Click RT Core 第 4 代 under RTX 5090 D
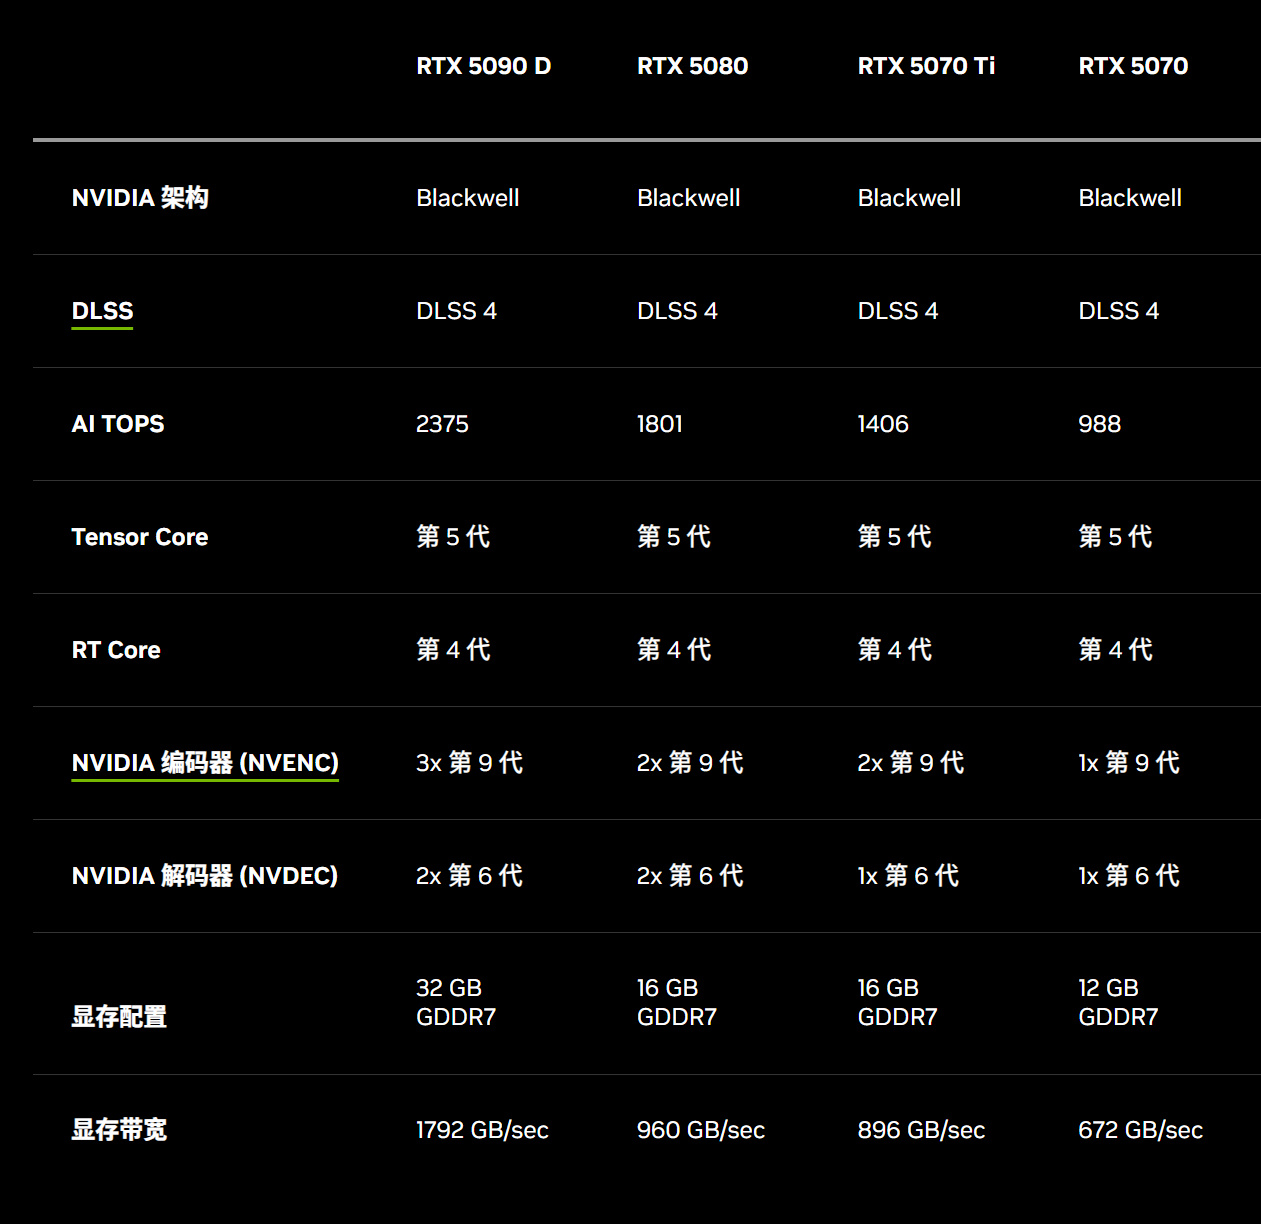Screen dimensions: 1261x1224 click(453, 650)
